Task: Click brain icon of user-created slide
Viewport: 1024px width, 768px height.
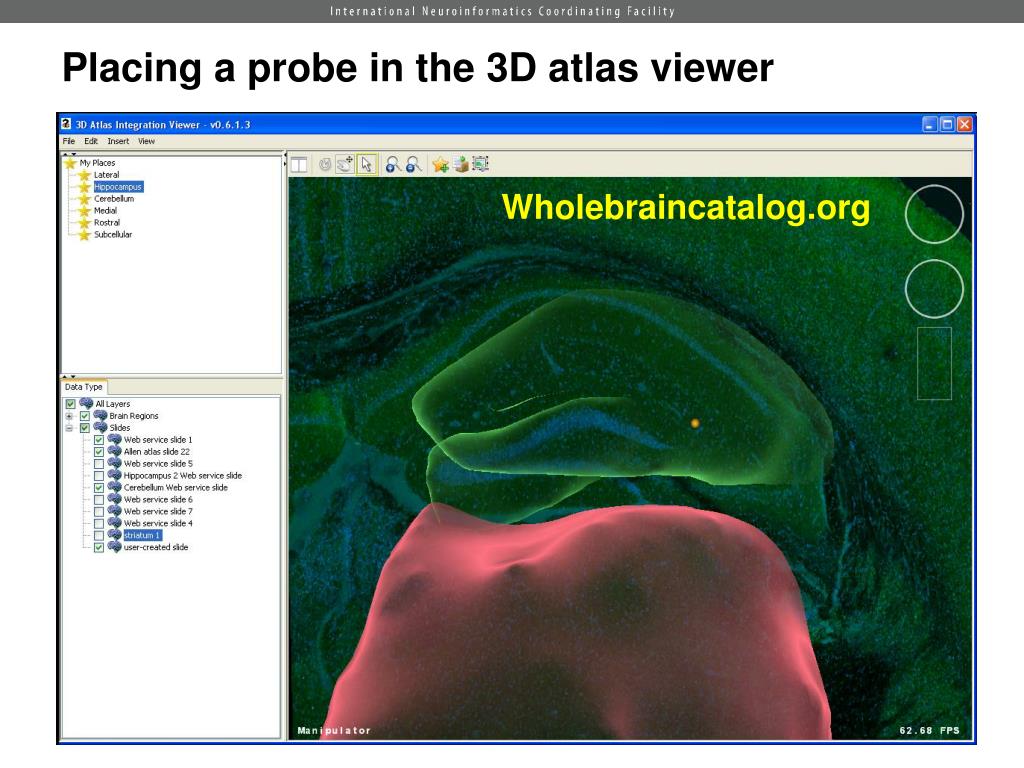Action: [114, 547]
